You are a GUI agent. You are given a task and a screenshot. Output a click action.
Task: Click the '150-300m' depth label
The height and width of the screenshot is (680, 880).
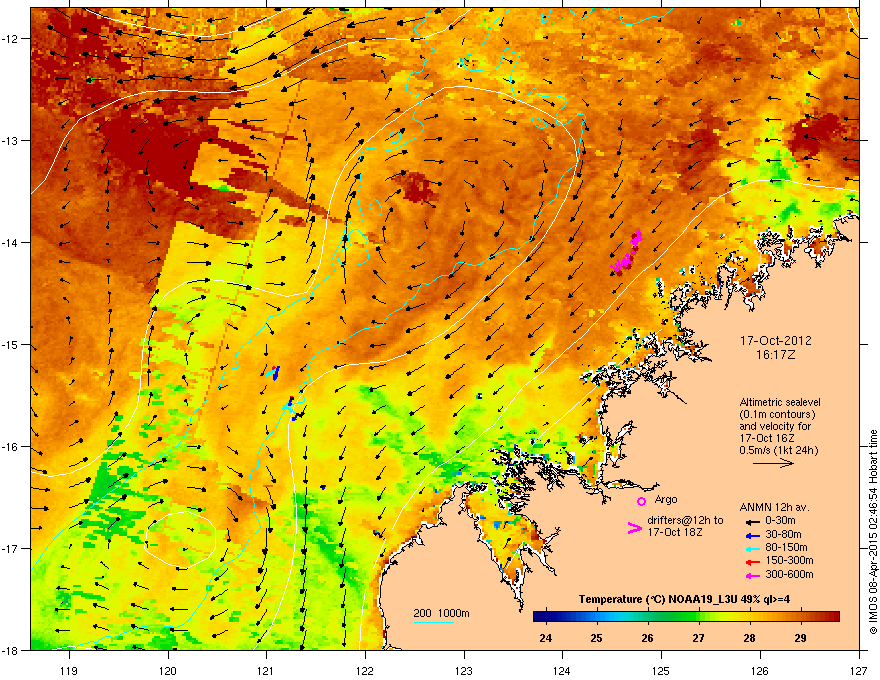789,560
